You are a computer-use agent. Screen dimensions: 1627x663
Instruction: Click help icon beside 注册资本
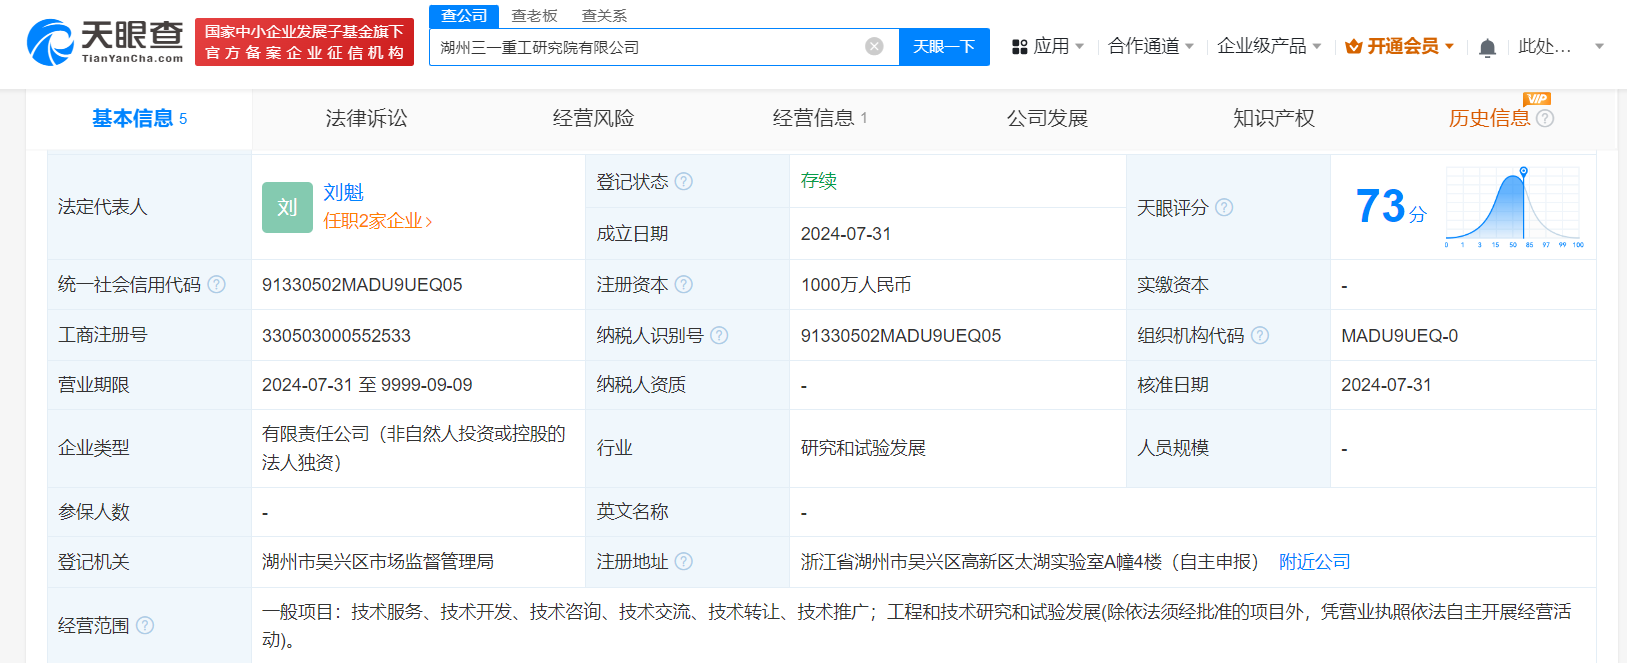click(x=684, y=285)
